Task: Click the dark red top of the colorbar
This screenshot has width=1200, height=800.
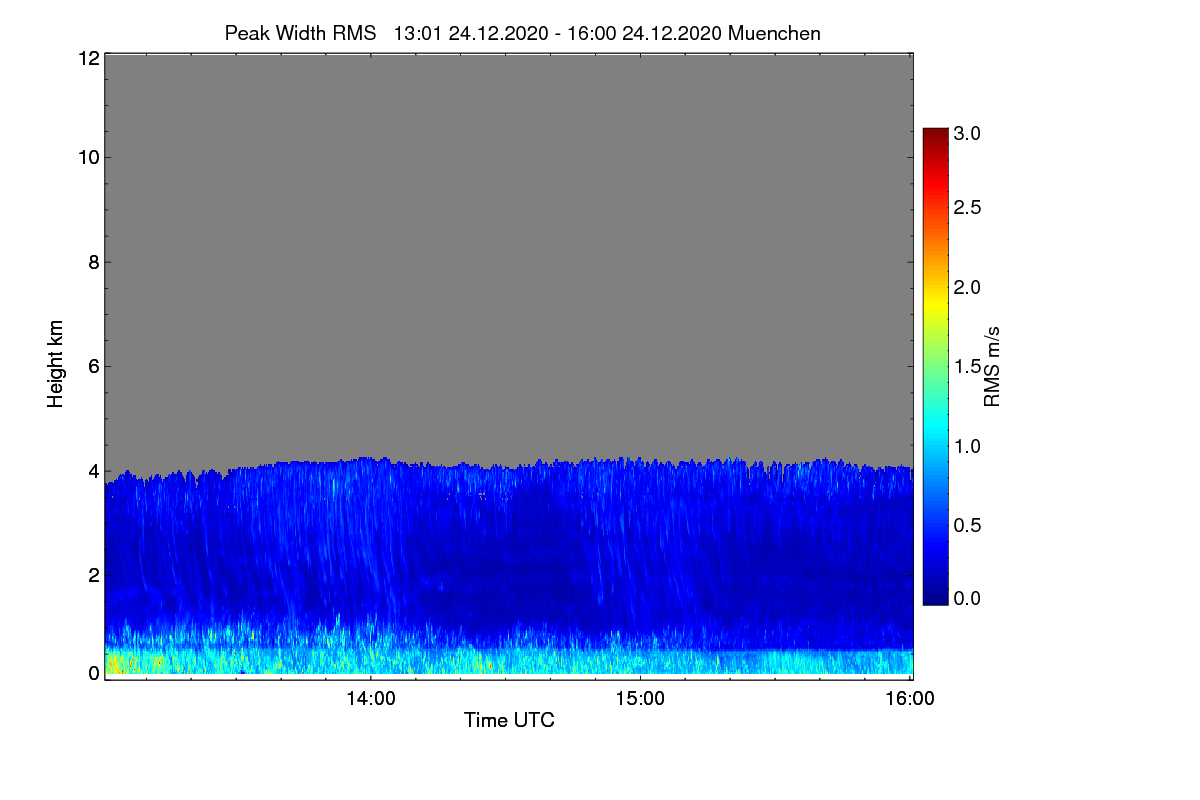Action: 935,136
